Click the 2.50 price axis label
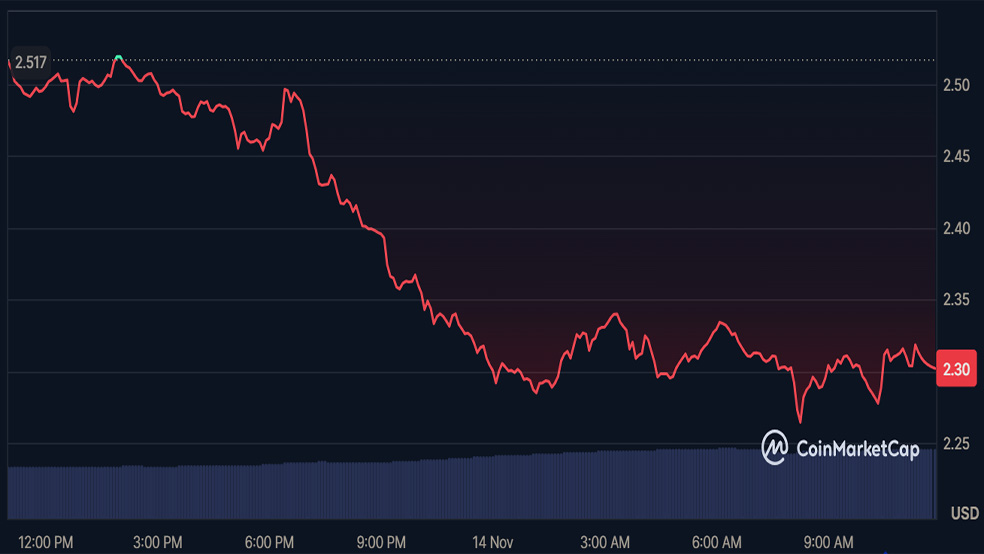Screen dimensions: 984x554 [x=957, y=85]
